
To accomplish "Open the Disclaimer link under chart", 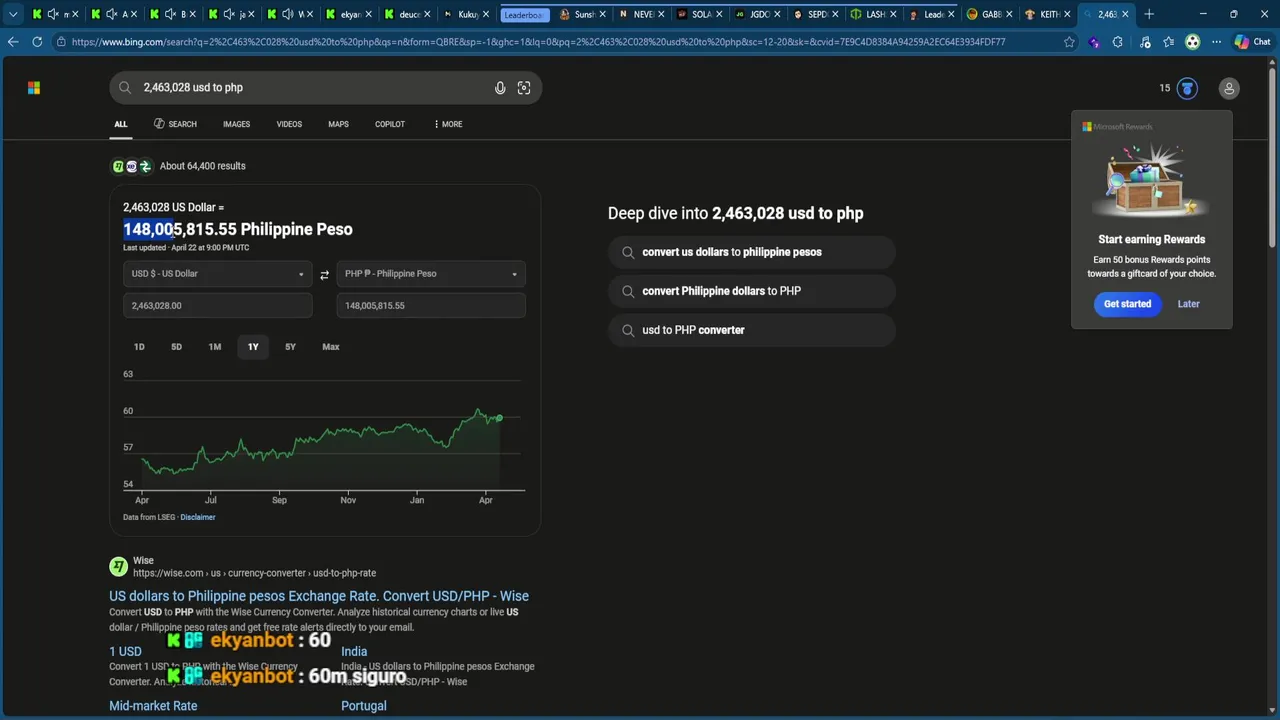I will pyautogui.click(x=198, y=517).
